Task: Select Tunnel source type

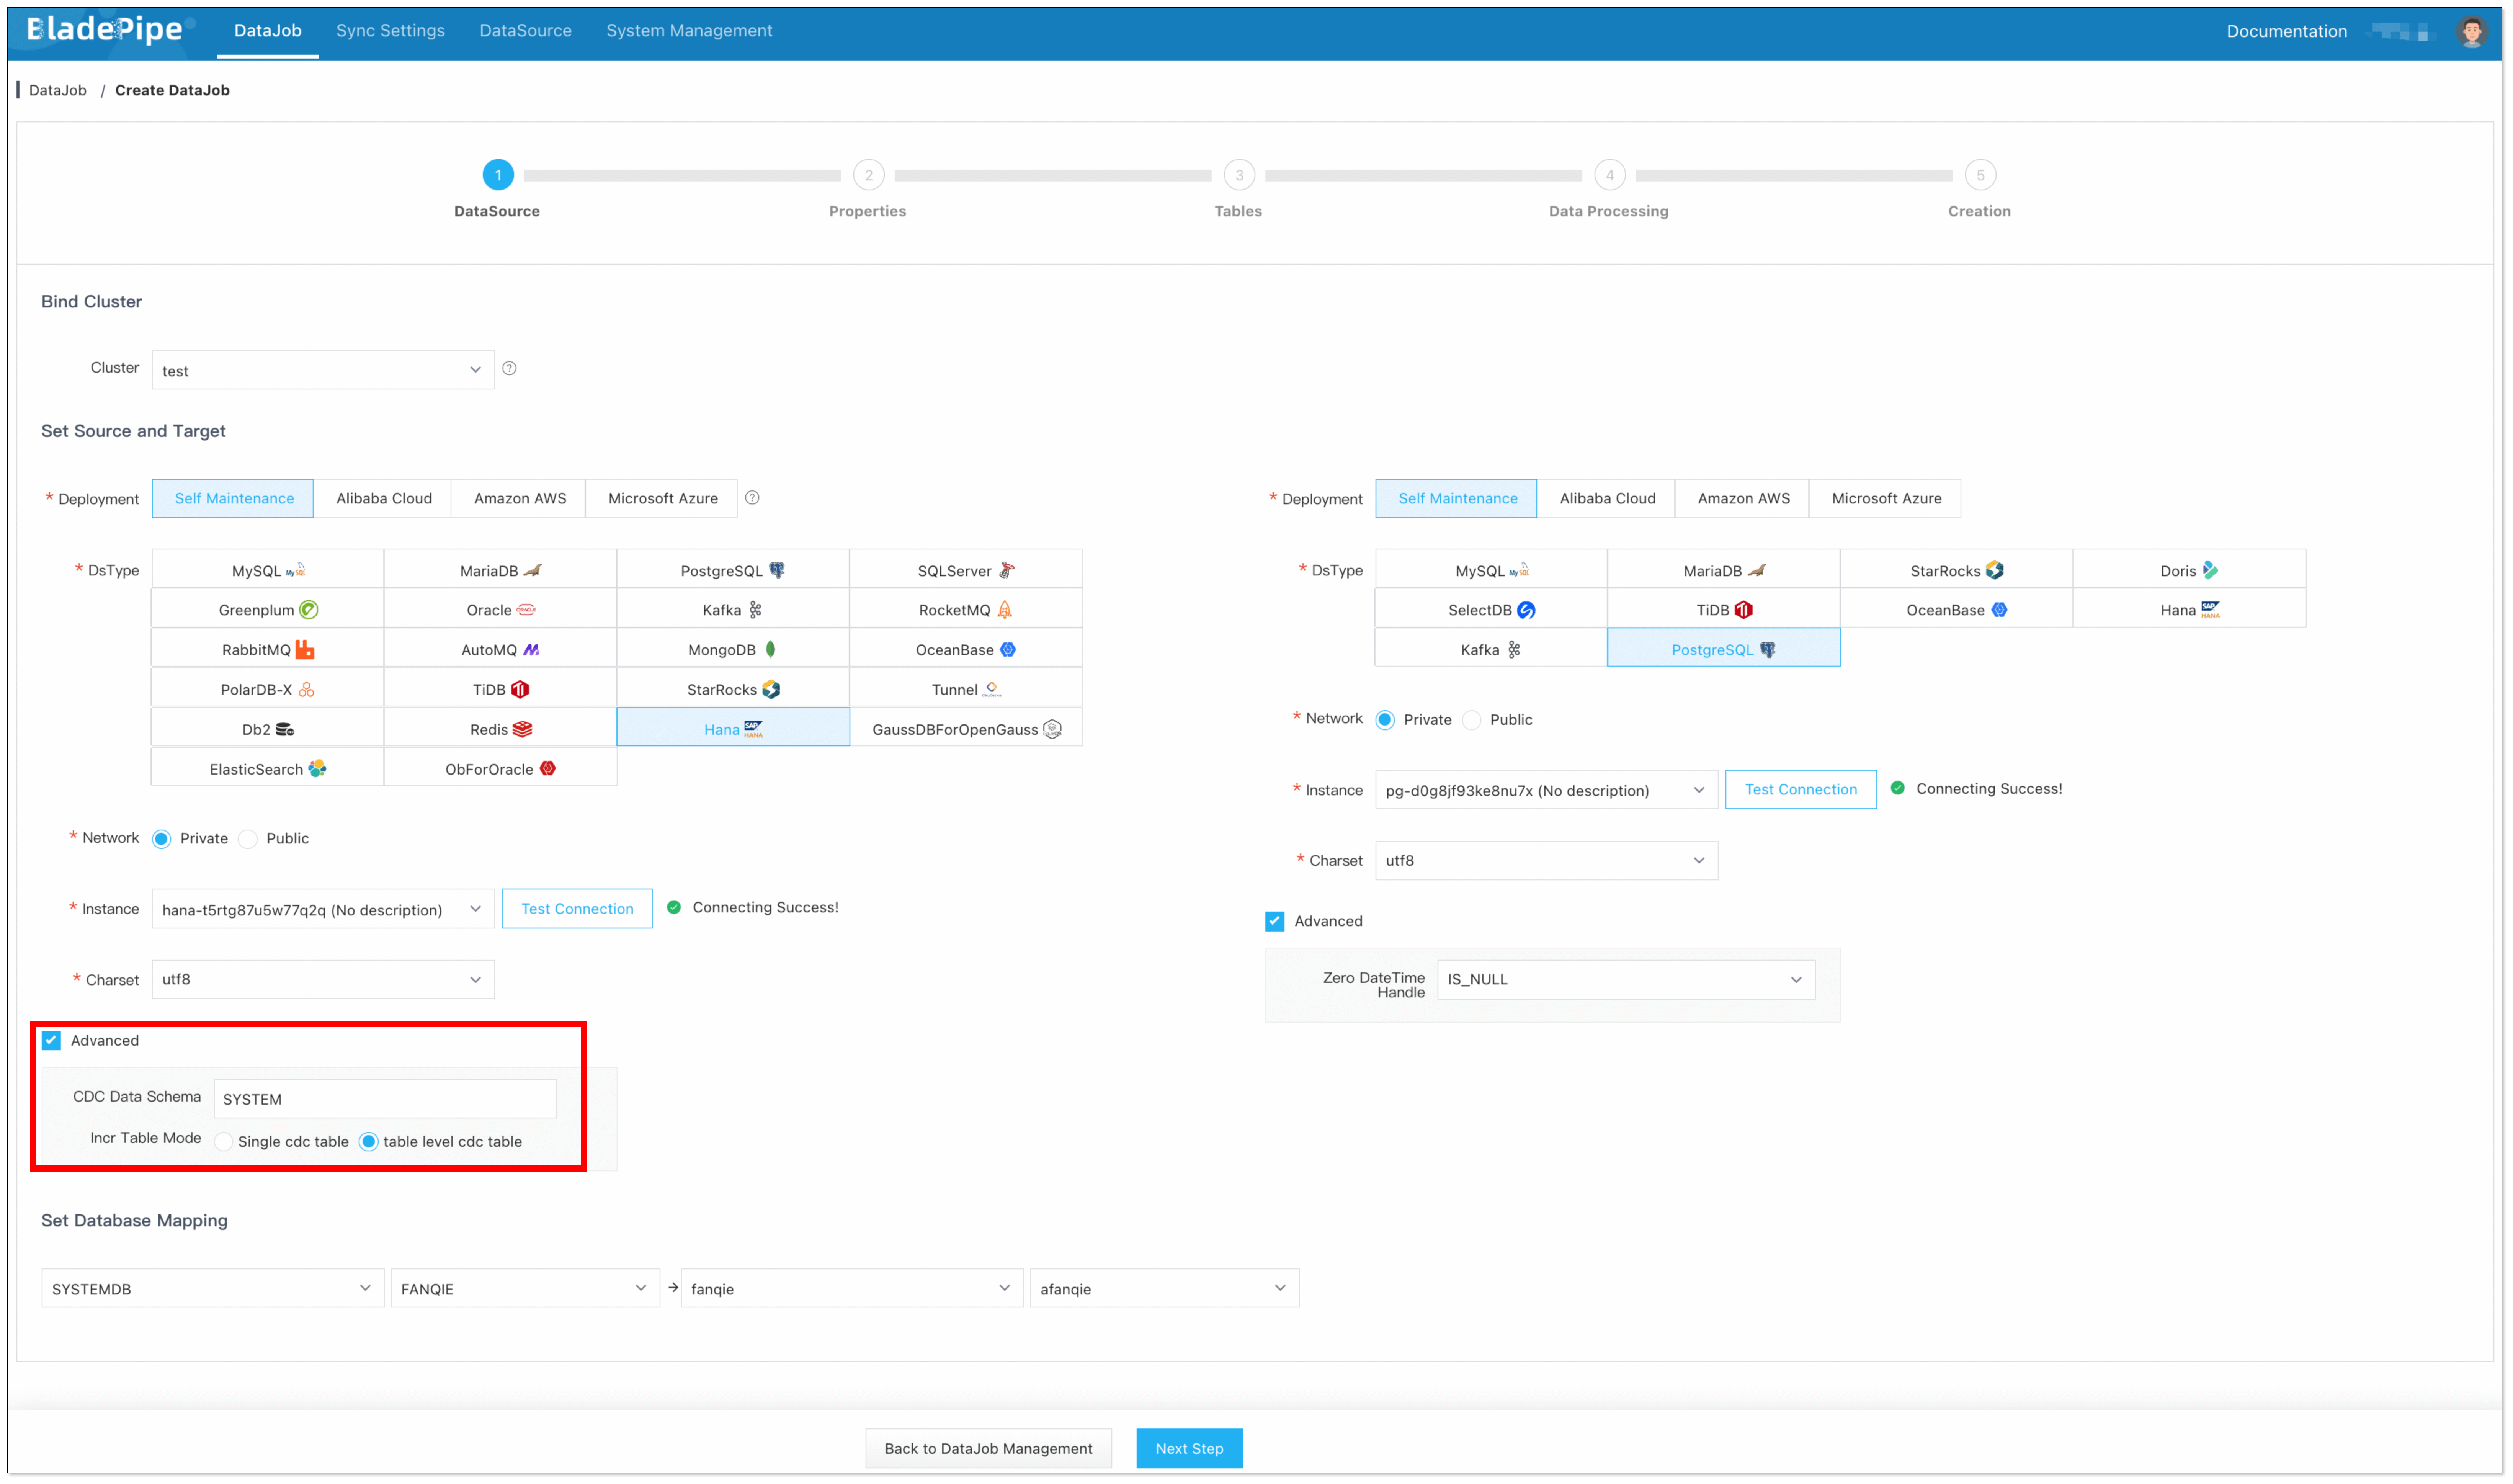Action: click(966, 690)
